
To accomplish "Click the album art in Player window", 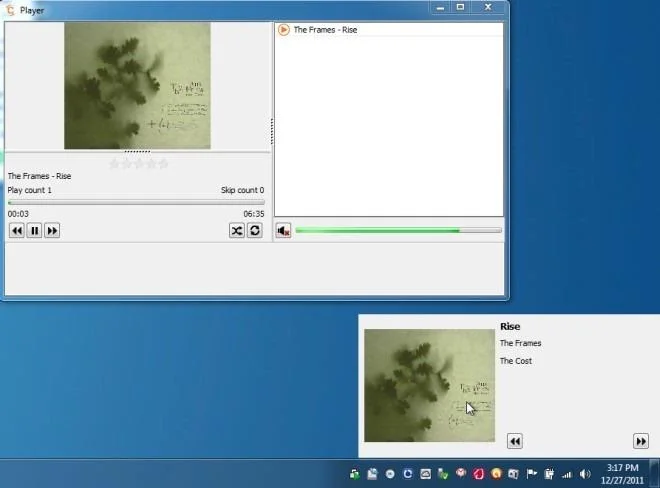I will pos(137,85).
